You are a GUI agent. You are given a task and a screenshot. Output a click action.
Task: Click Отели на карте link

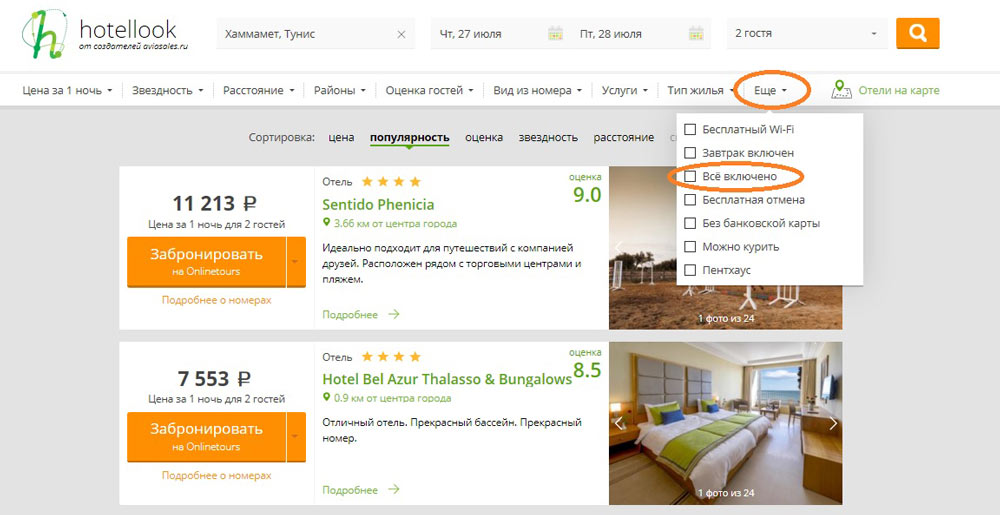pyautogui.click(x=899, y=91)
